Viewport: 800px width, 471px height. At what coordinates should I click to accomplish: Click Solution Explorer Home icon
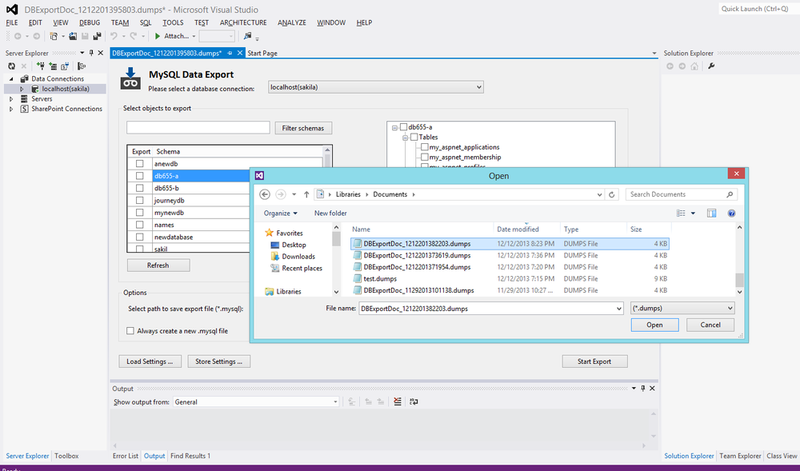694,66
